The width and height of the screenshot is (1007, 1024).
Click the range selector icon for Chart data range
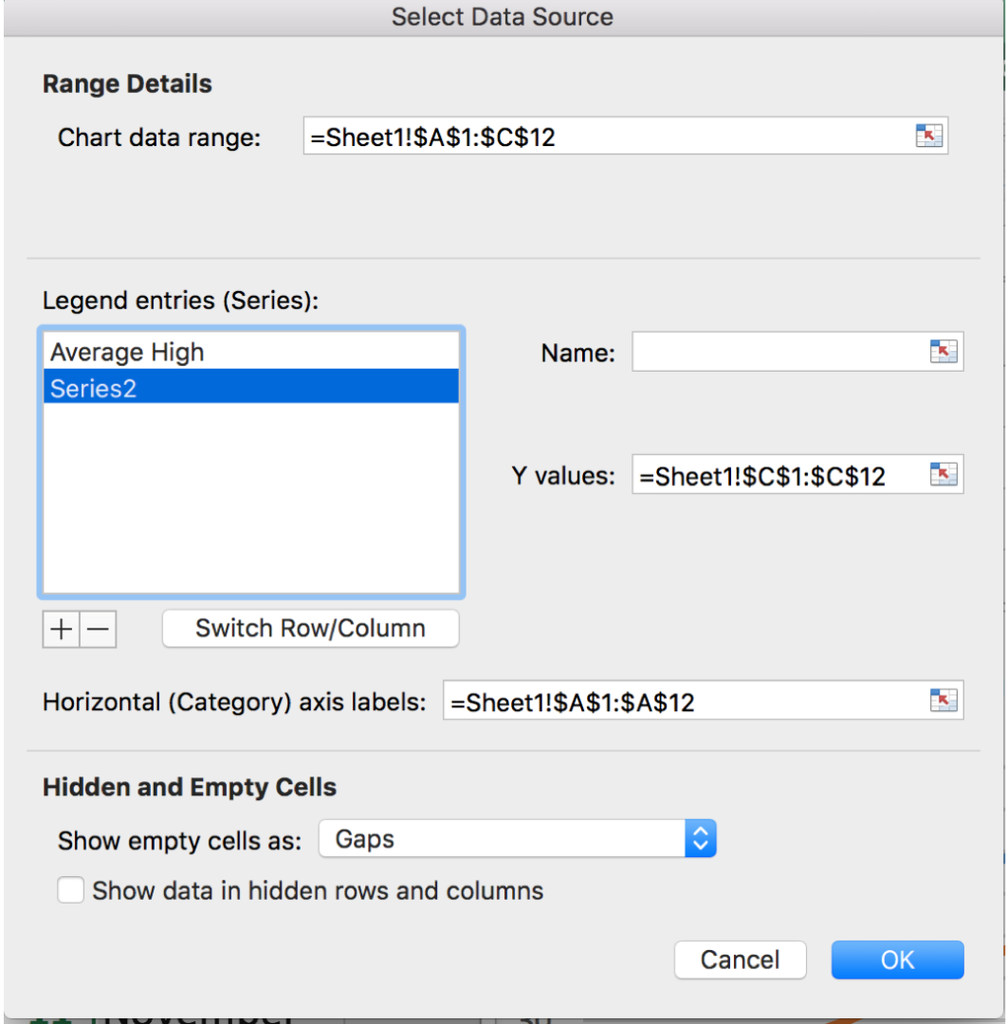click(929, 137)
